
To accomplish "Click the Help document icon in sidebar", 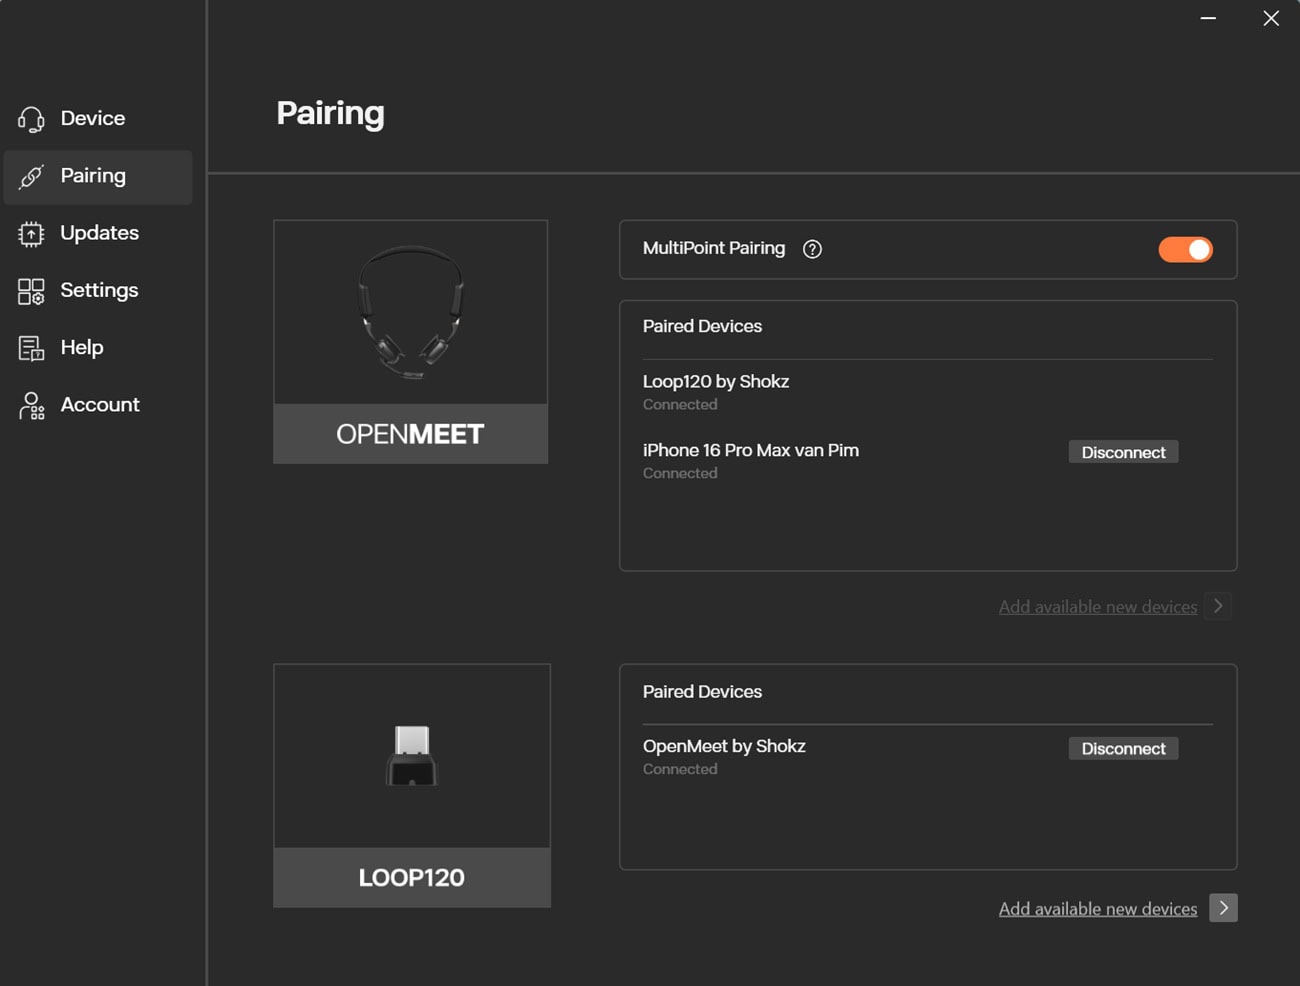I will click(x=31, y=348).
